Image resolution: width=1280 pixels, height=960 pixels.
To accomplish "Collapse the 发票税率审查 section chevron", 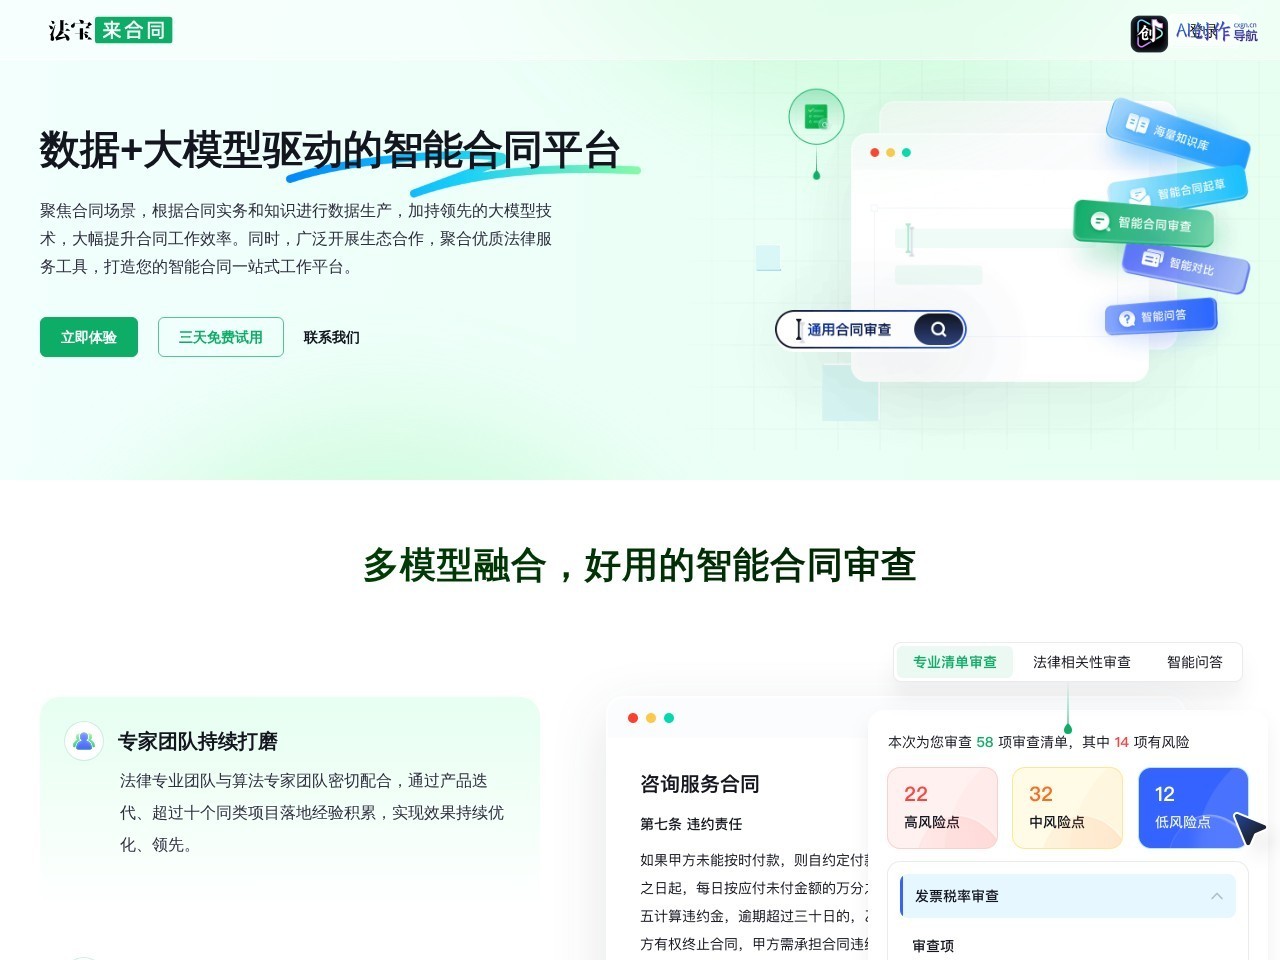I will pyautogui.click(x=1216, y=896).
